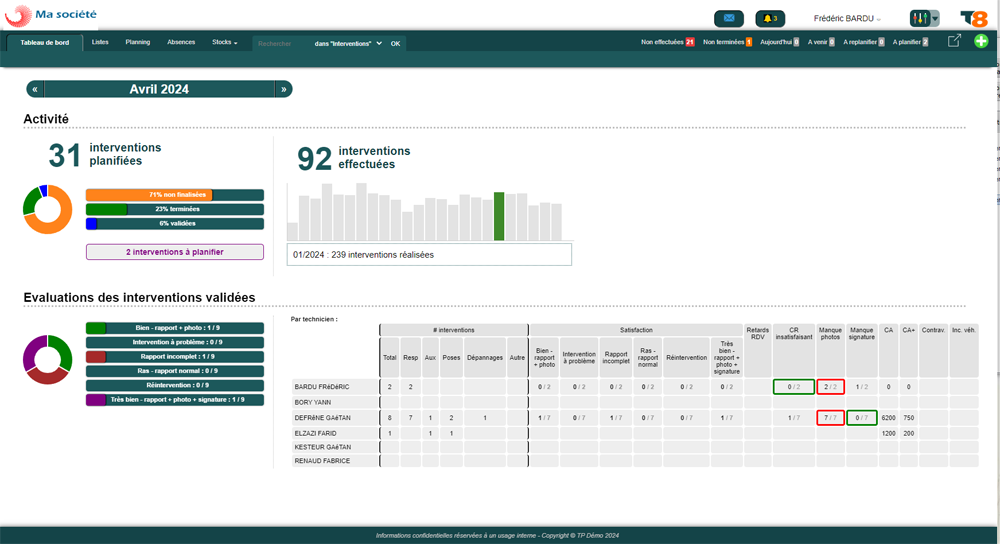Show Non terminées interventions filter

[727, 42]
